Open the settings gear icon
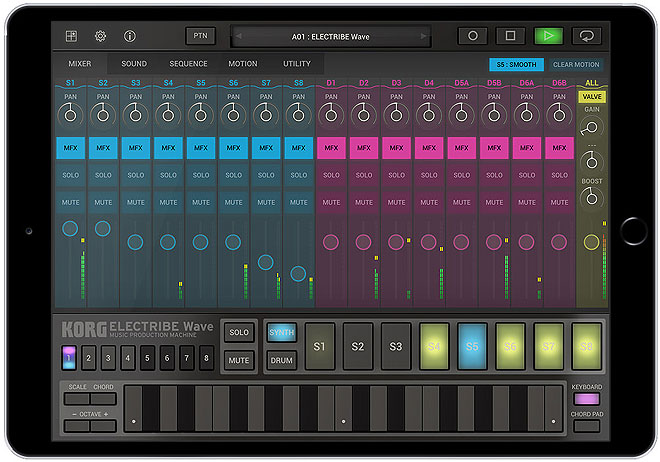 click(x=100, y=36)
